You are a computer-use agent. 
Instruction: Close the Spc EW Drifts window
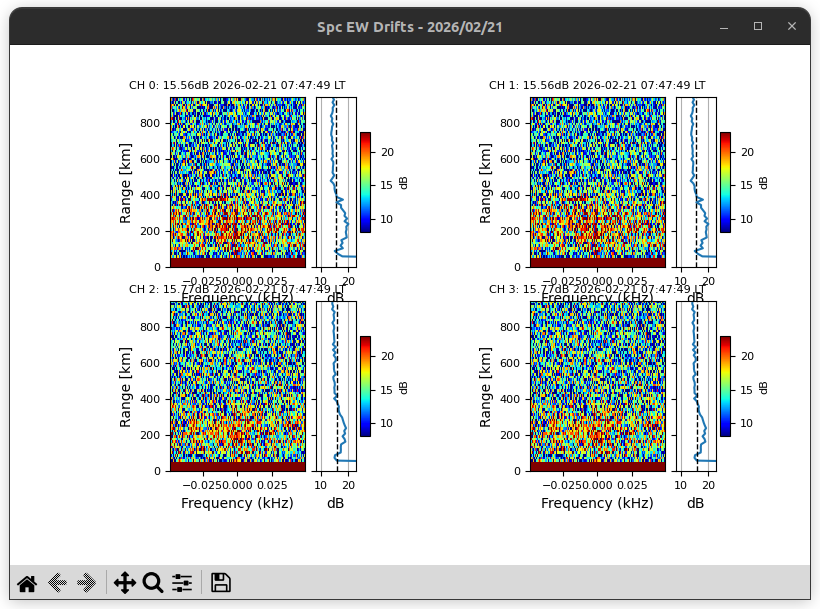click(792, 26)
